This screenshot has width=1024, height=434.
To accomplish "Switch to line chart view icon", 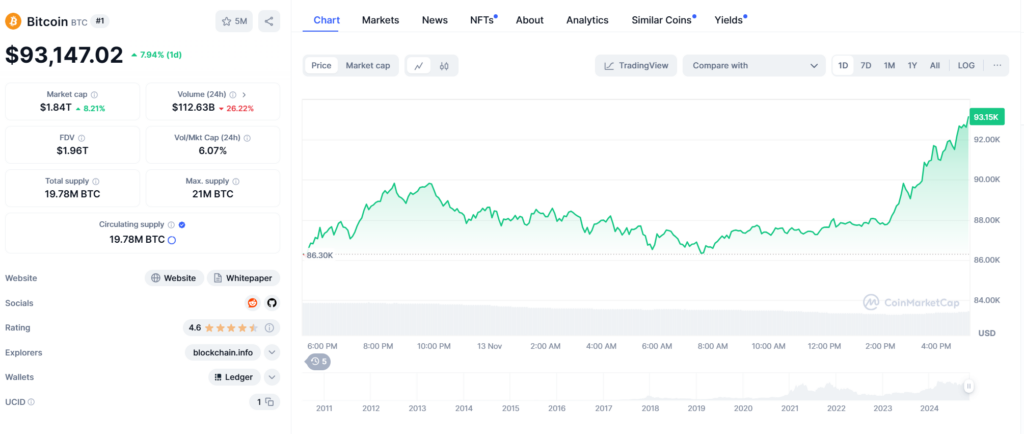I will coord(419,65).
